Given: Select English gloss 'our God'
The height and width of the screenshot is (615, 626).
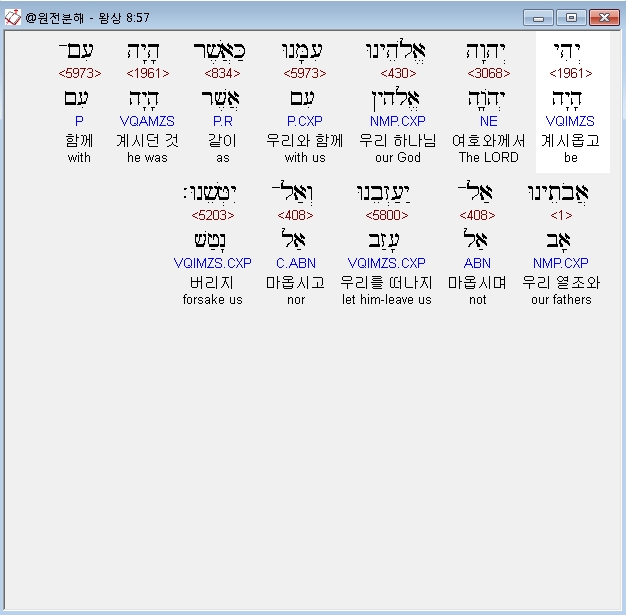Looking at the screenshot, I should click(398, 158).
